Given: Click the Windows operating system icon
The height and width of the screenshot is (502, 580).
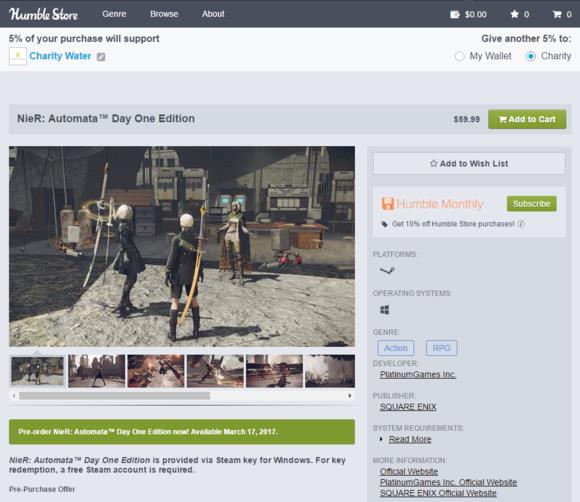Looking at the screenshot, I should click(x=385, y=310).
